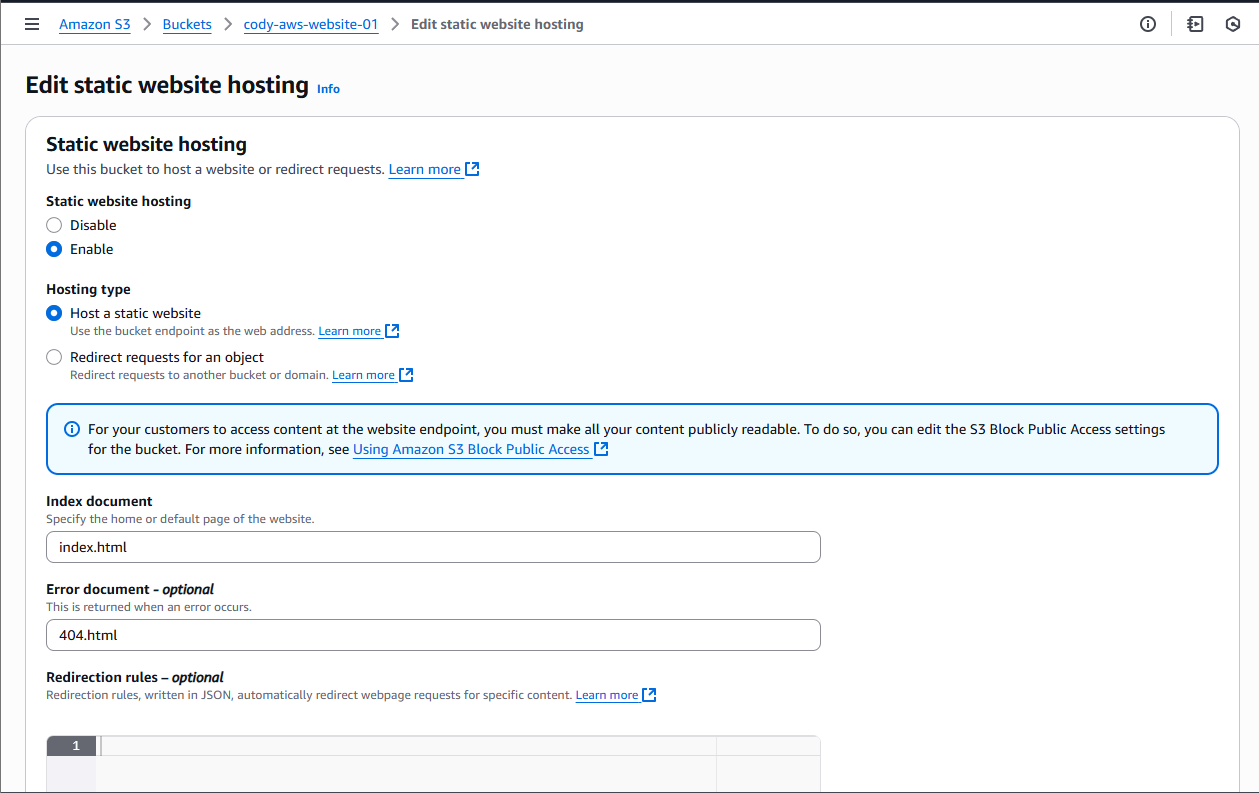Screen dimensions: 1259x793
Task: Go to Amazon S3 in the breadcrumb
Action: 94,24
